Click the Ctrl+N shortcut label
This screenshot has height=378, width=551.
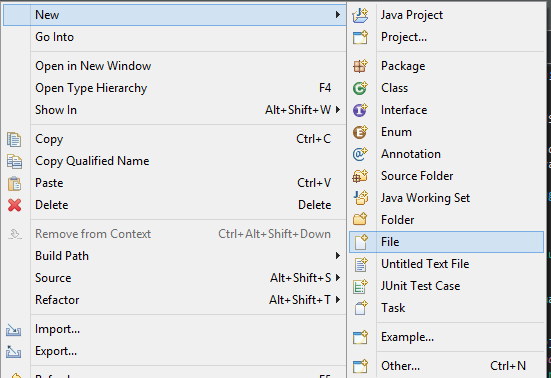508,366
